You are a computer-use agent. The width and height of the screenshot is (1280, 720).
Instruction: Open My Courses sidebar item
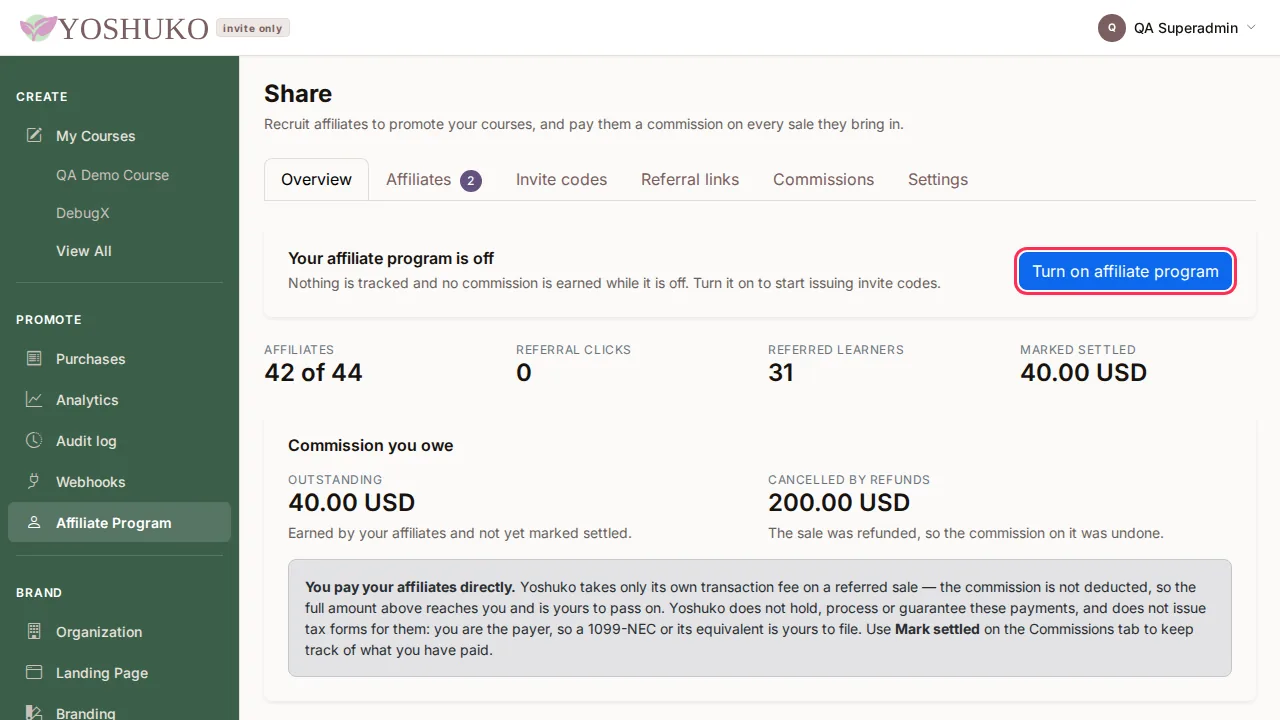tap(119, 135)
